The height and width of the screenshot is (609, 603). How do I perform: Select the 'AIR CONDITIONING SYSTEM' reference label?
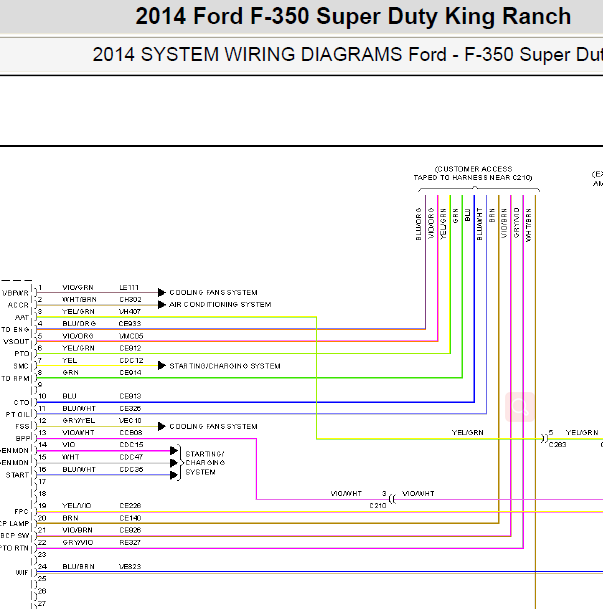click(220, 304)
